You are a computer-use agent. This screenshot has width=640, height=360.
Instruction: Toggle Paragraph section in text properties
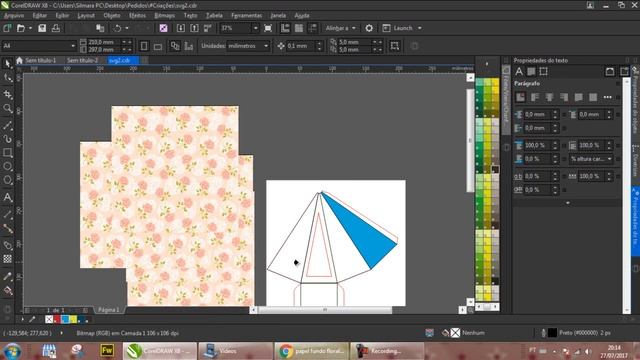tap(531, 72)
